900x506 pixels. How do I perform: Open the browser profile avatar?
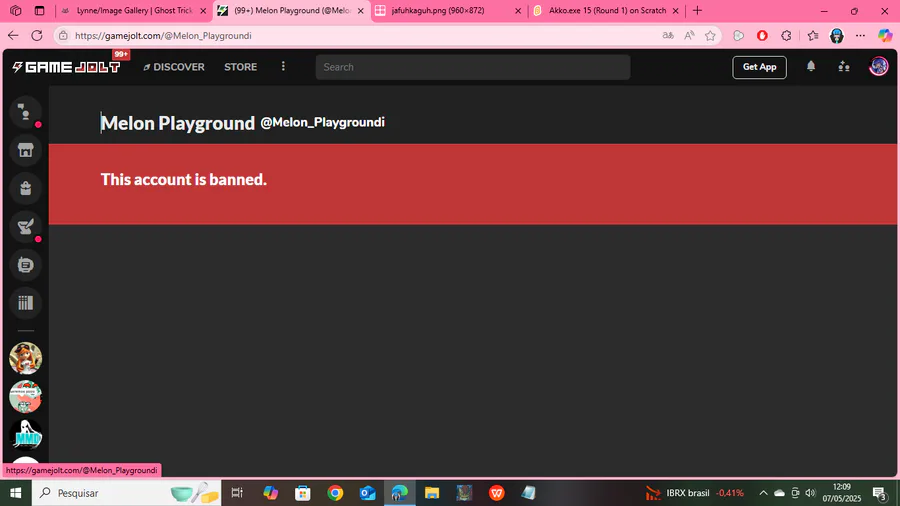837,36
